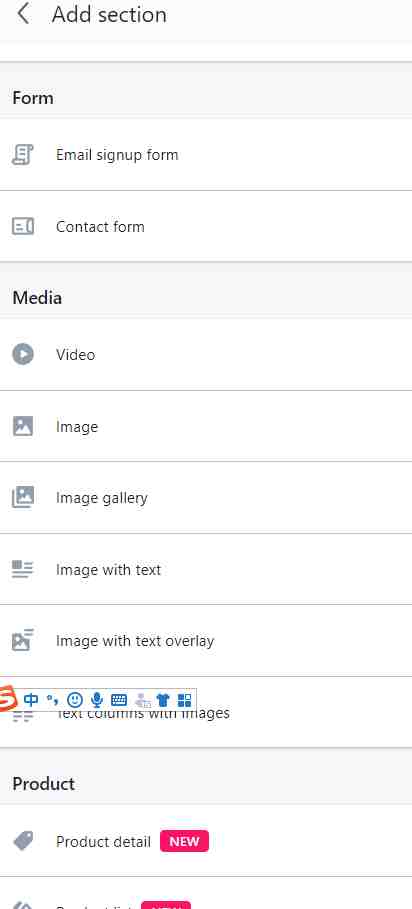Click the Image with text overlay icon
The height and width of the screenshot is (909, 412).
[x=23, y=640]
